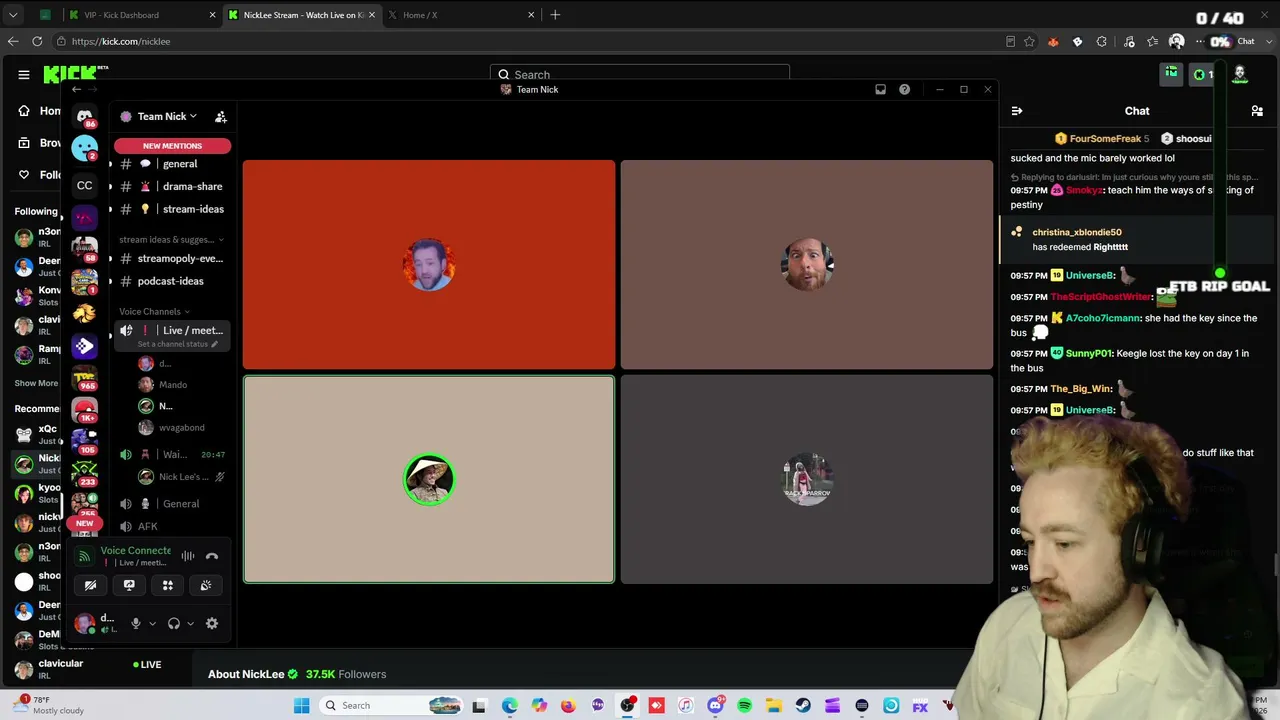Join the AFK voice channel
Viewport: 1280px width, 720px height.
[x=172, y=527]
